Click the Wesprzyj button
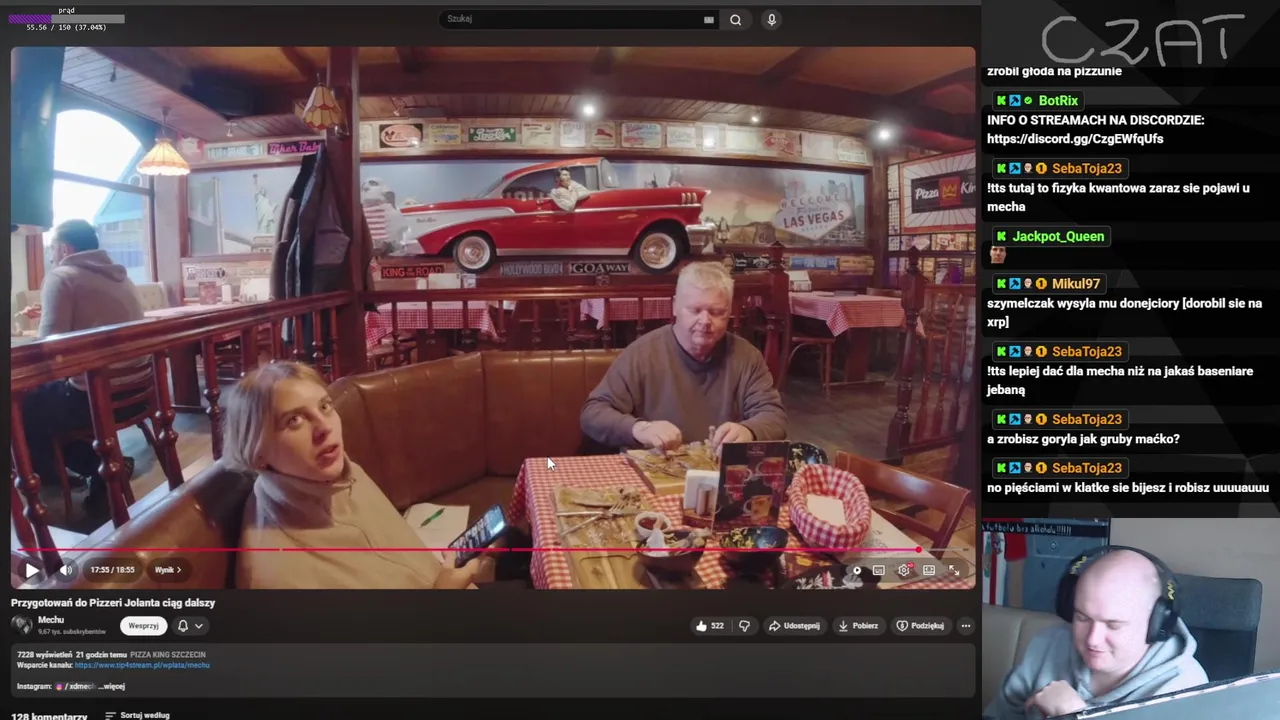This screenshot has width=1280, height=720. click(x=143, y=626)
